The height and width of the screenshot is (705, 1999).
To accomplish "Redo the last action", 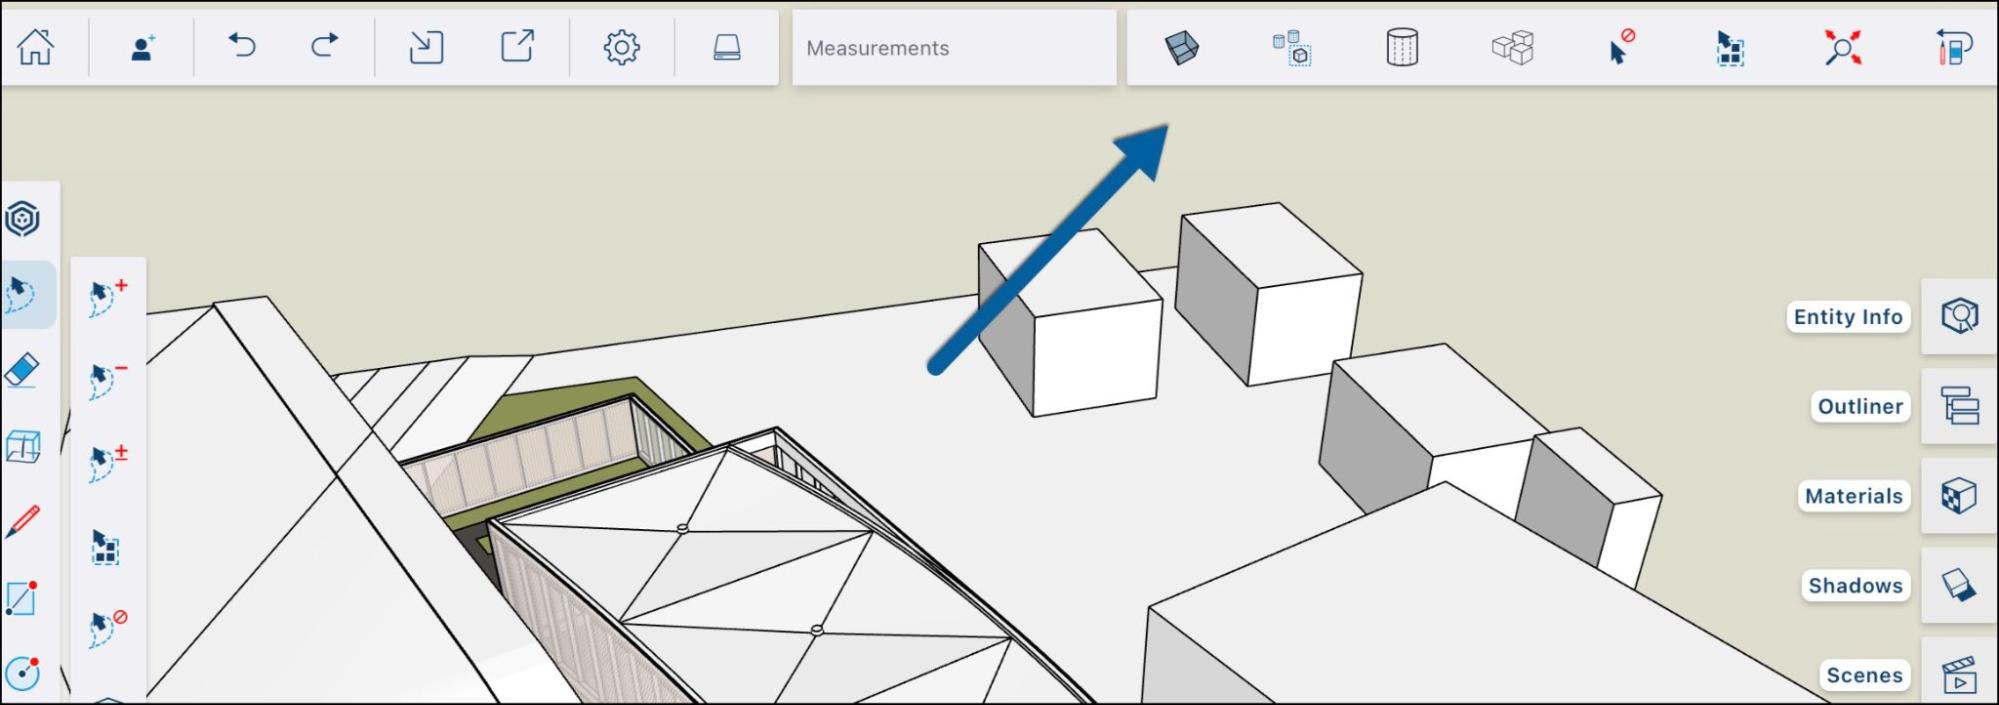I will (324, 46).
